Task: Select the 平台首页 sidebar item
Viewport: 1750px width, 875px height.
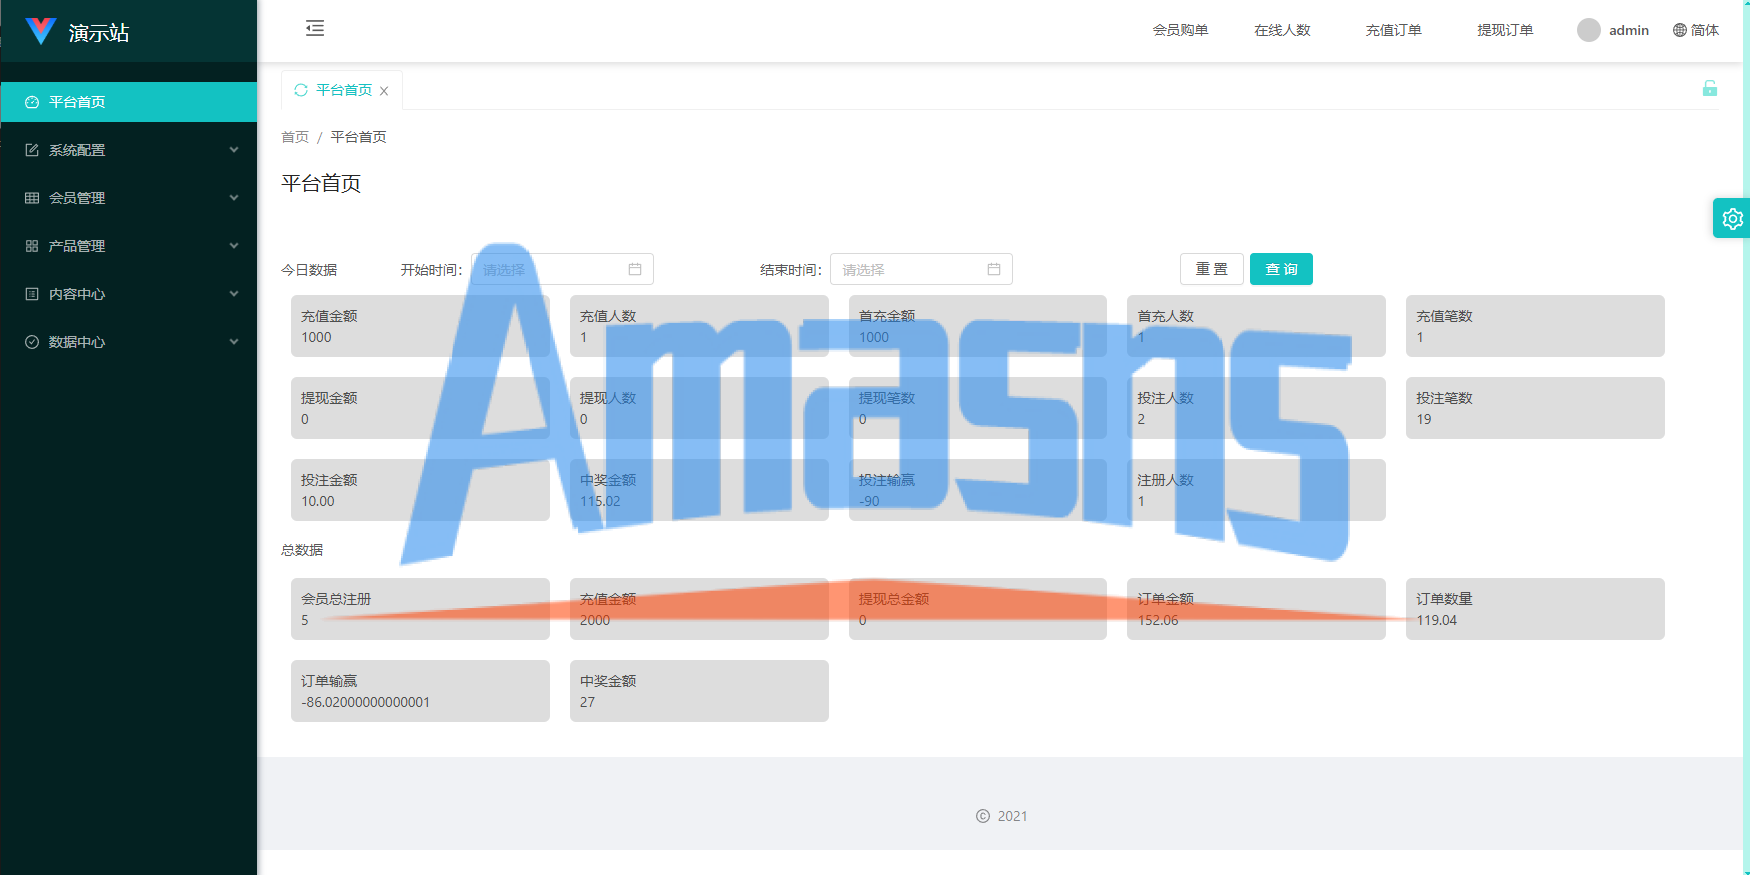Action: [x=129, y=102]
